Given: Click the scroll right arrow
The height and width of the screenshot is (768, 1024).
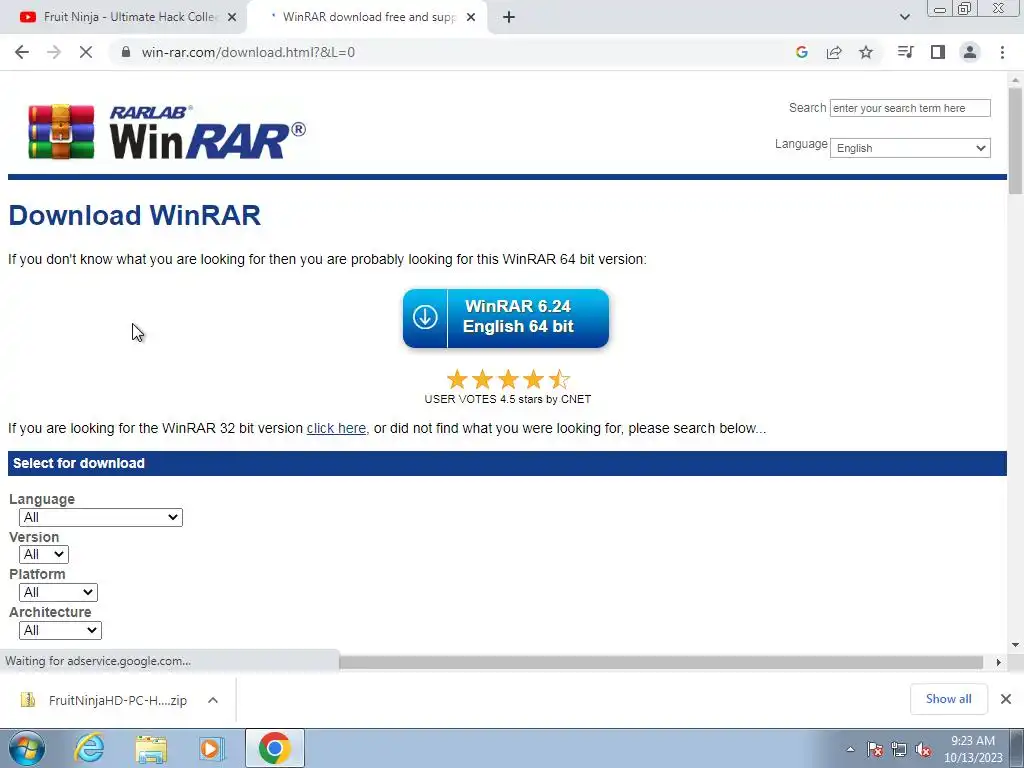Looking at the screenshot, I should (x=999, y=662).
